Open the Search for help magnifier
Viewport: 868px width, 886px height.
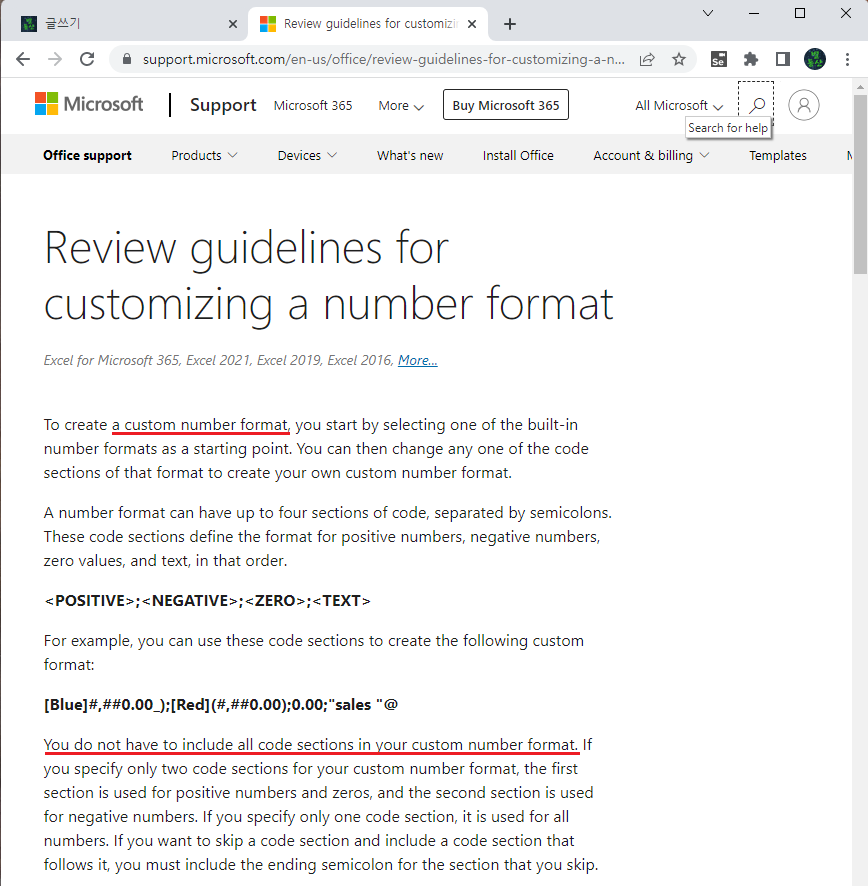(756, 105)
